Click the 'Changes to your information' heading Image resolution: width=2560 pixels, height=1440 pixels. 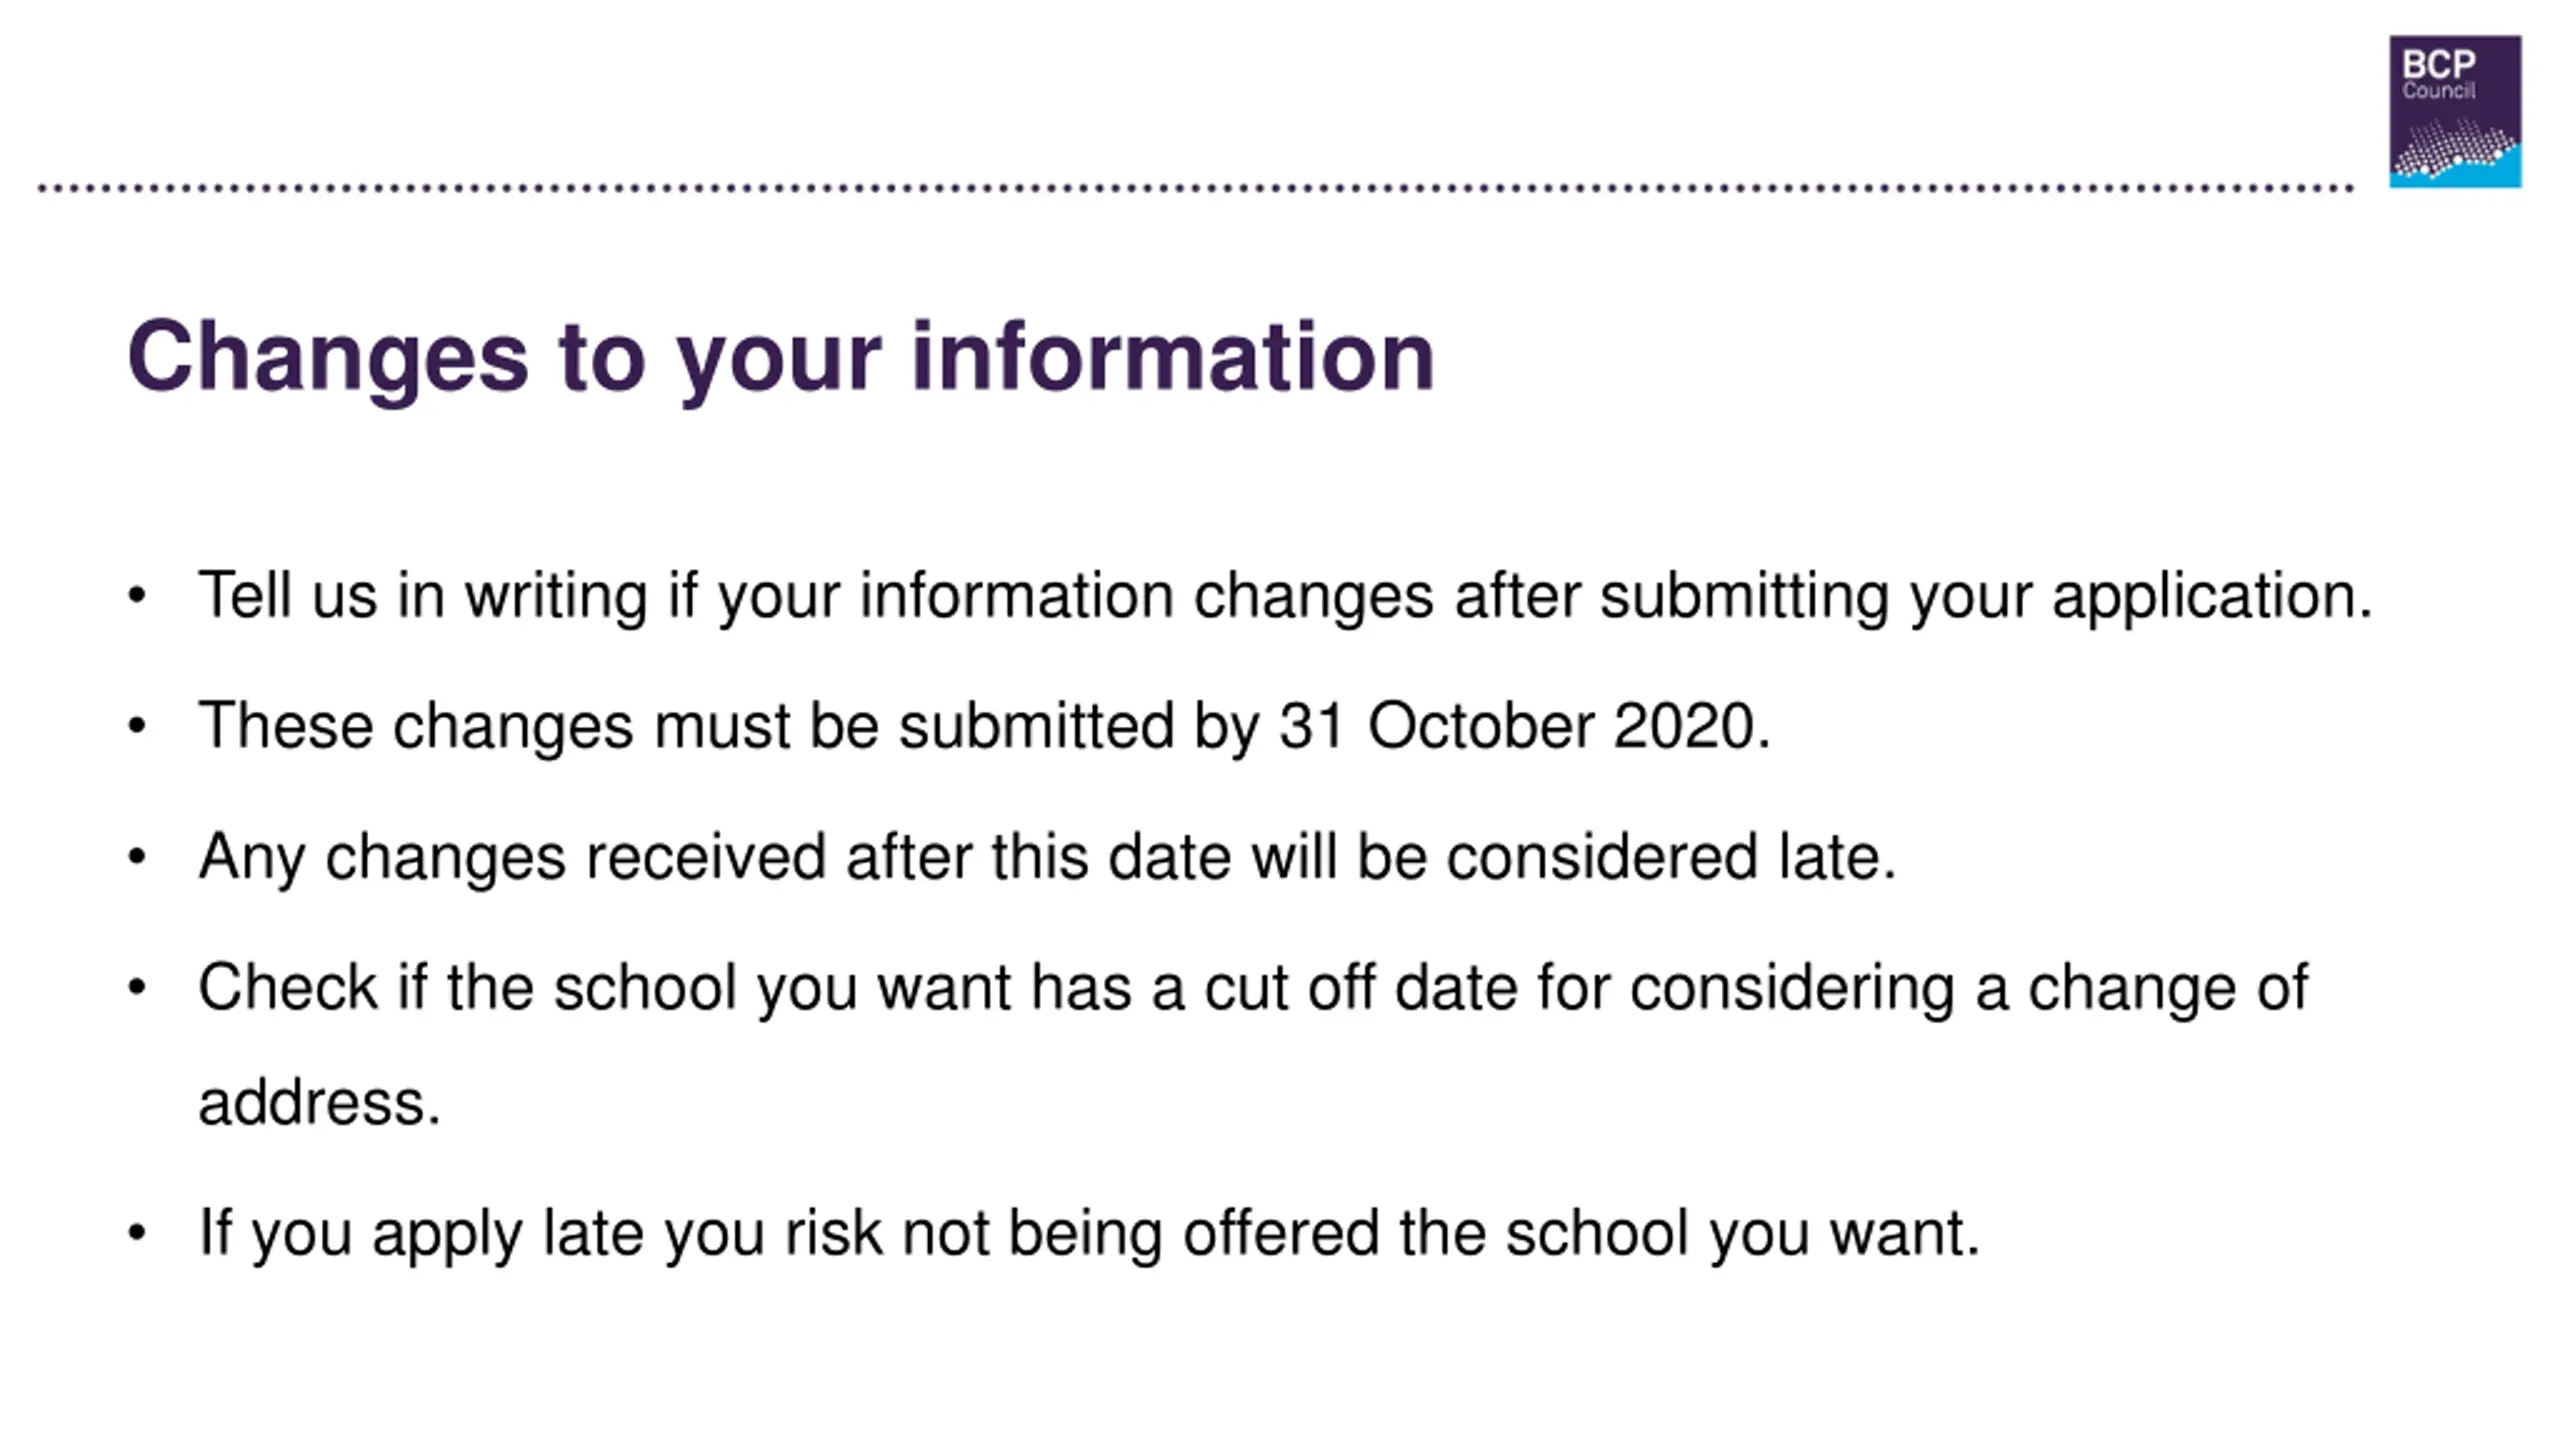(x=781, y=357)
